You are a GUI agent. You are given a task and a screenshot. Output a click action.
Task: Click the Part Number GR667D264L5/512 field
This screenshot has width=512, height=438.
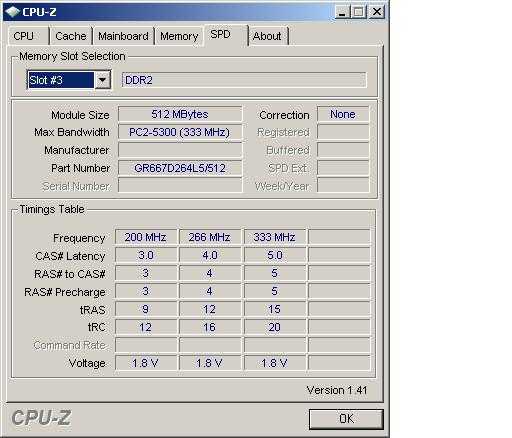coord(180,168)
